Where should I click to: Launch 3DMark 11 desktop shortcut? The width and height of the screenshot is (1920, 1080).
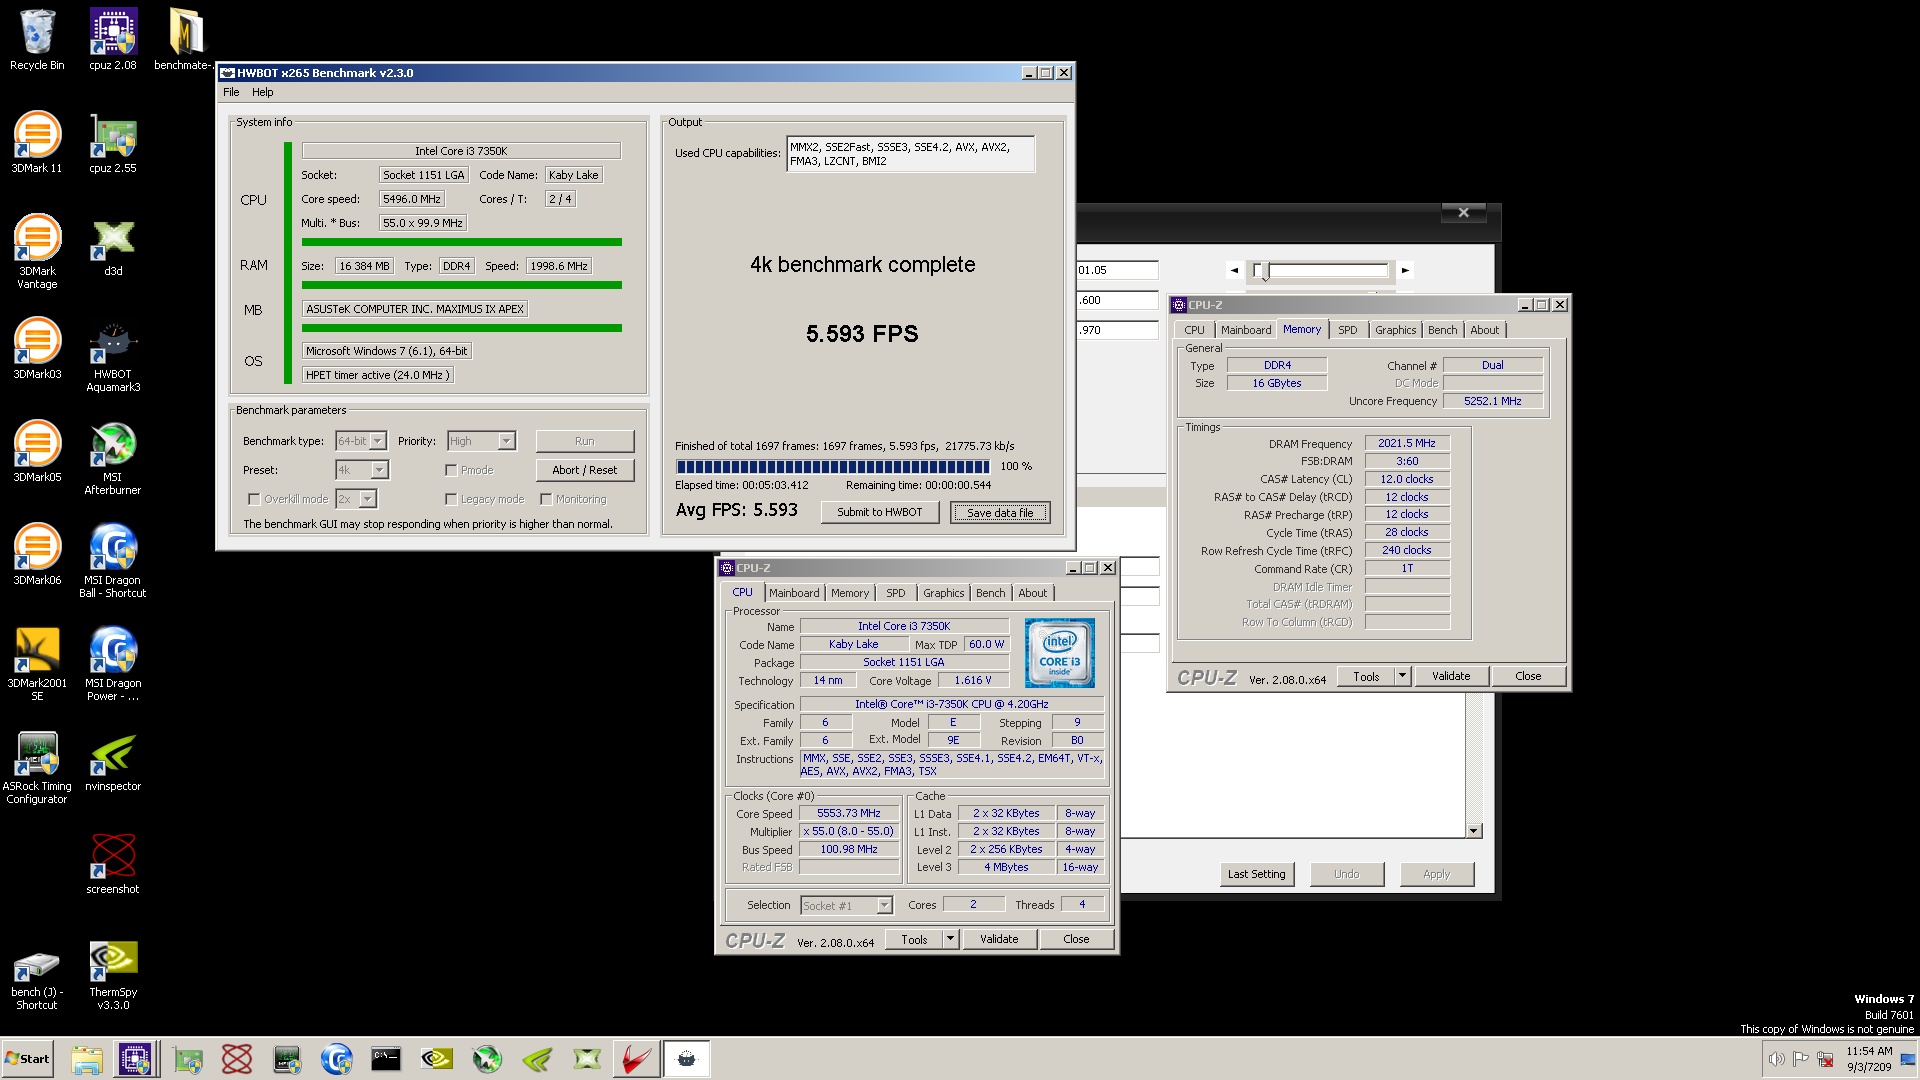[37, 143]
